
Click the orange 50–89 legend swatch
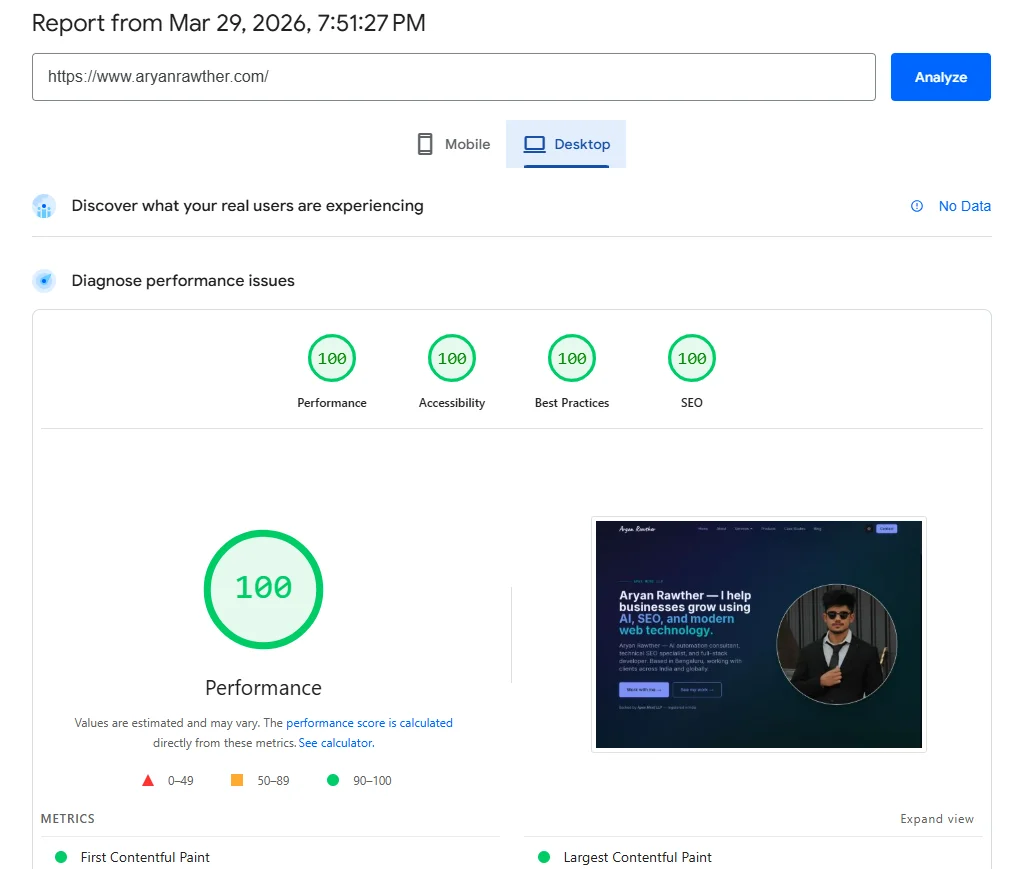[x=236, y=780]
